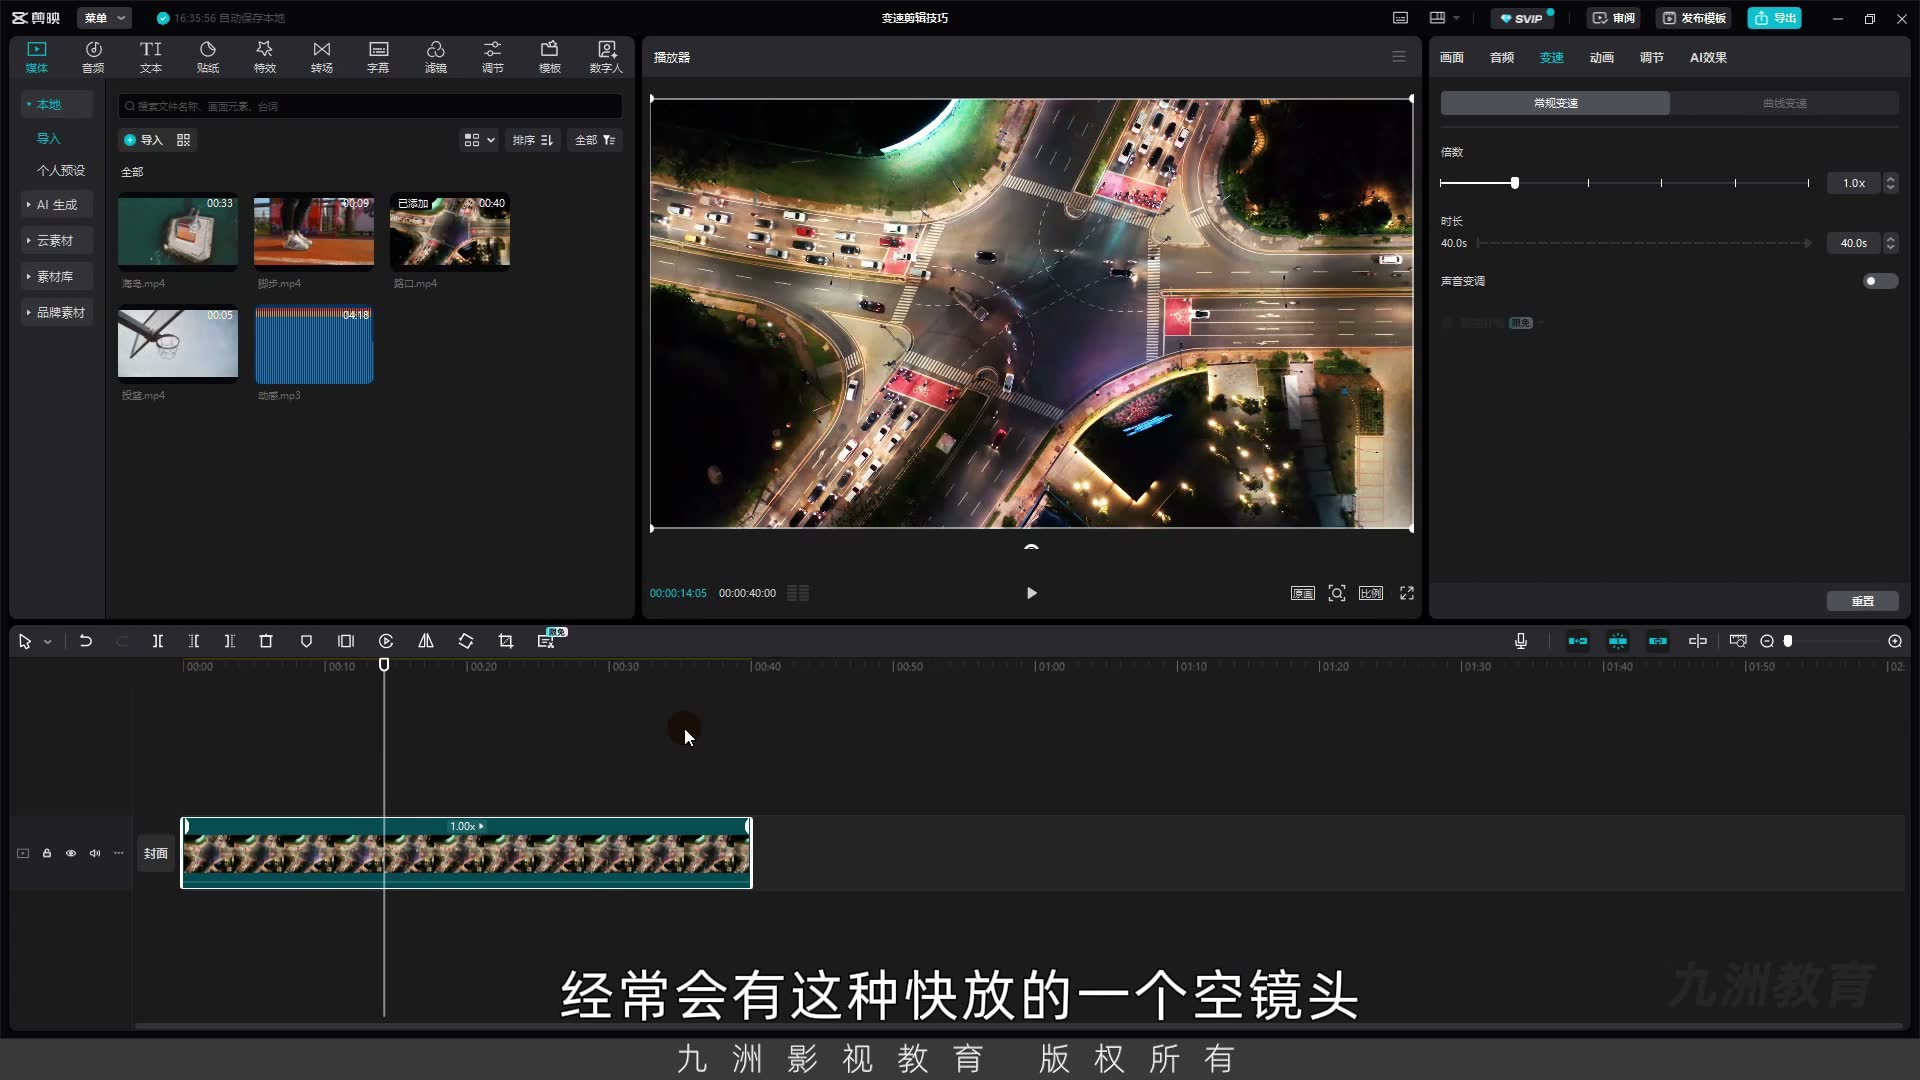Viewport: 1920px width, 1080px height.
Task: Open the 文本 (Text) panel
Action: (150, 57)
